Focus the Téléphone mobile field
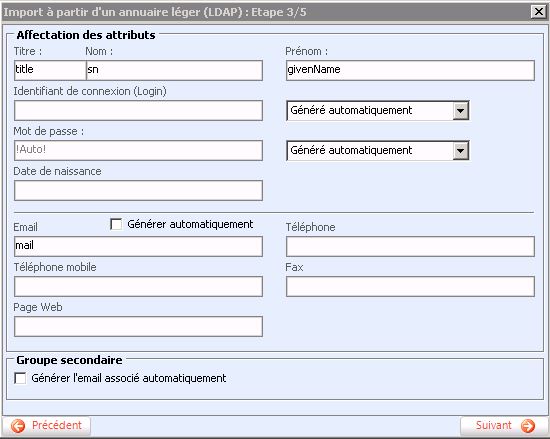Image resolution: width=550 pixels, height=439 pixels. pyautogui.click(x=138, y=286)
